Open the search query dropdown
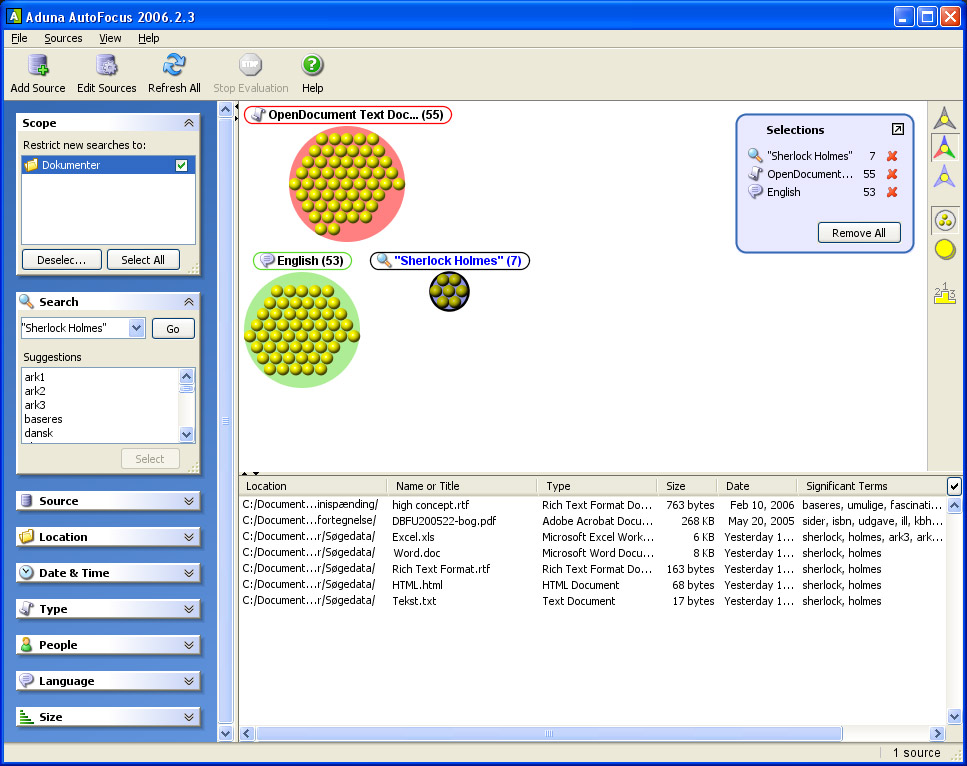967x766 pixels. pos(136,328)
